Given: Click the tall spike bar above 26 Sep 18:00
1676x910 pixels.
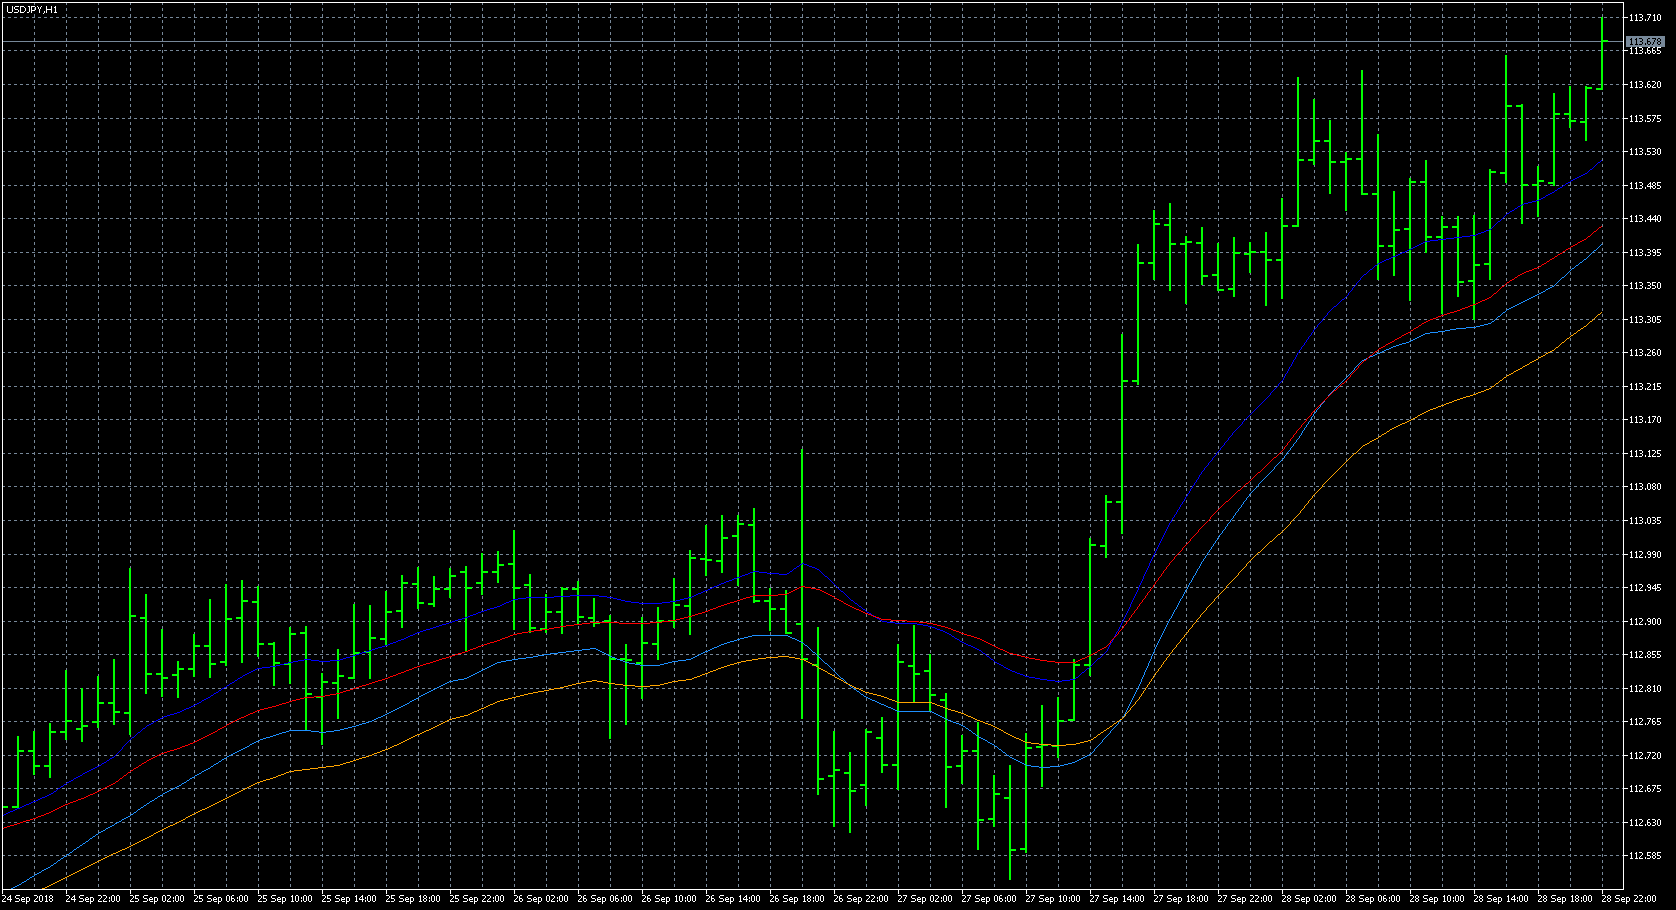Looking at the screenshot, I should coord(802,584).
